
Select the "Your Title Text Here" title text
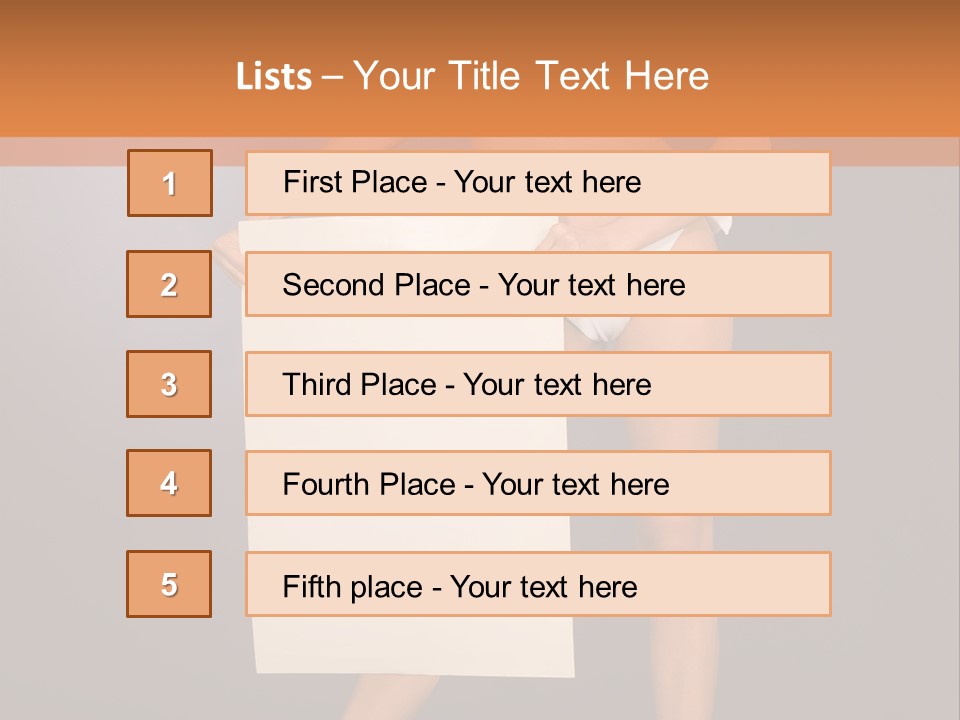531,76
